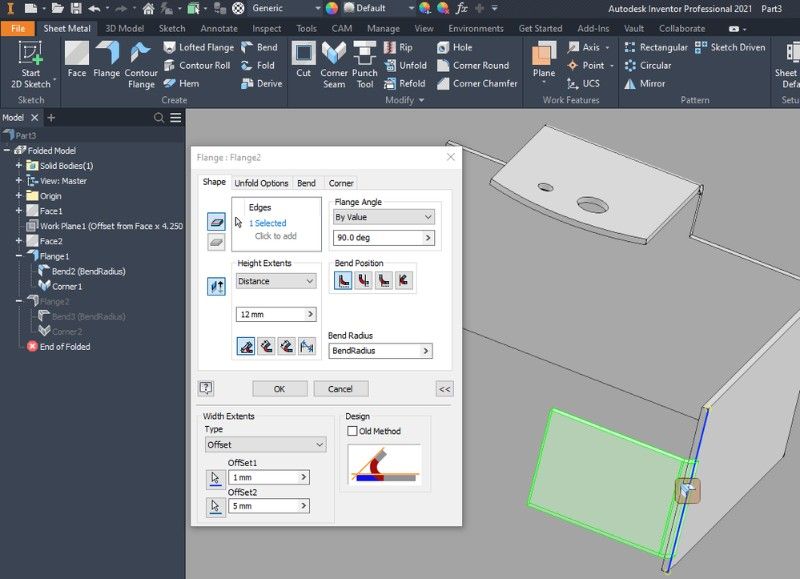Viewport: 800px width, 579px height.
Task: Open the Bend tab in dialog
Action: 306,183
